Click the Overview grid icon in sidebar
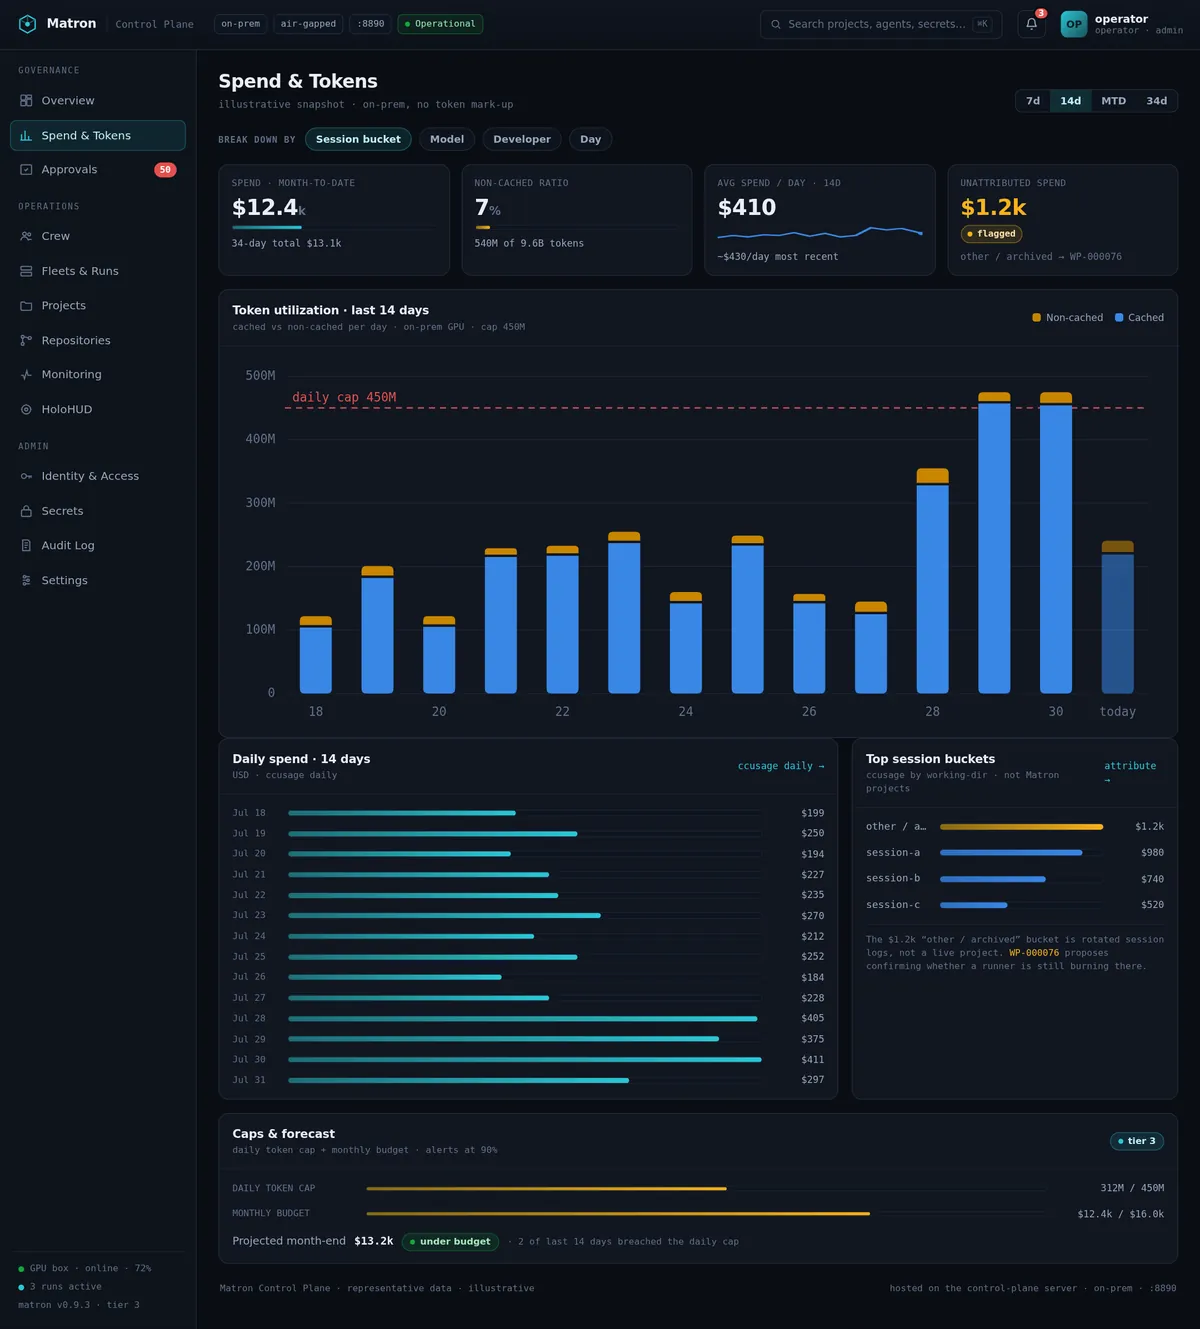Image resolution: width=1200 pixels, height=1329 pixels. point(26,101)
